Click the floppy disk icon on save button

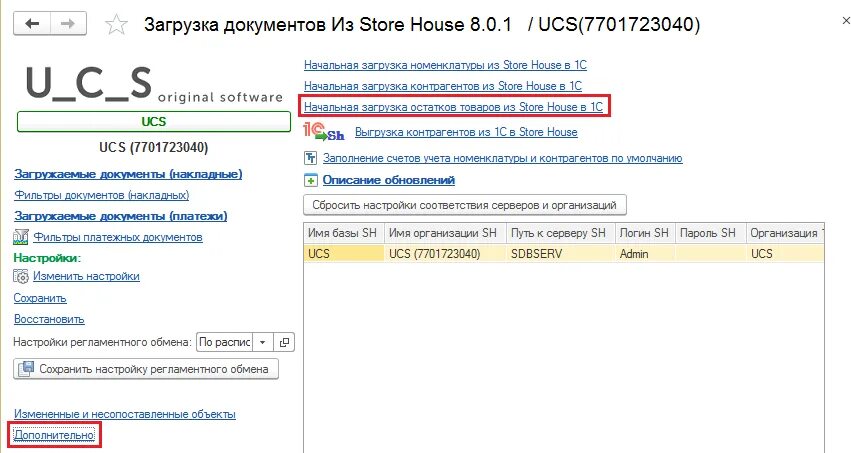(x=26, y=369)
